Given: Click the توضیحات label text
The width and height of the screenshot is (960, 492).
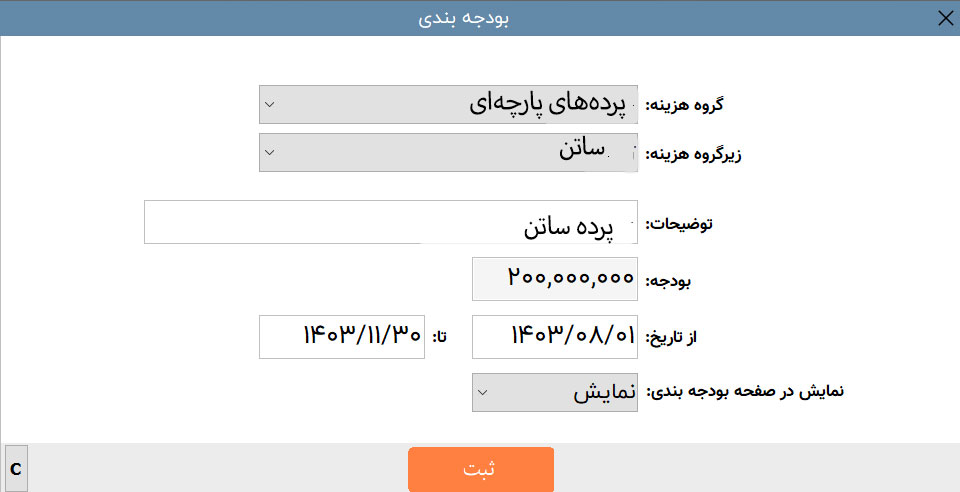Looking at the screenshot, I should [x=679, y=223].
